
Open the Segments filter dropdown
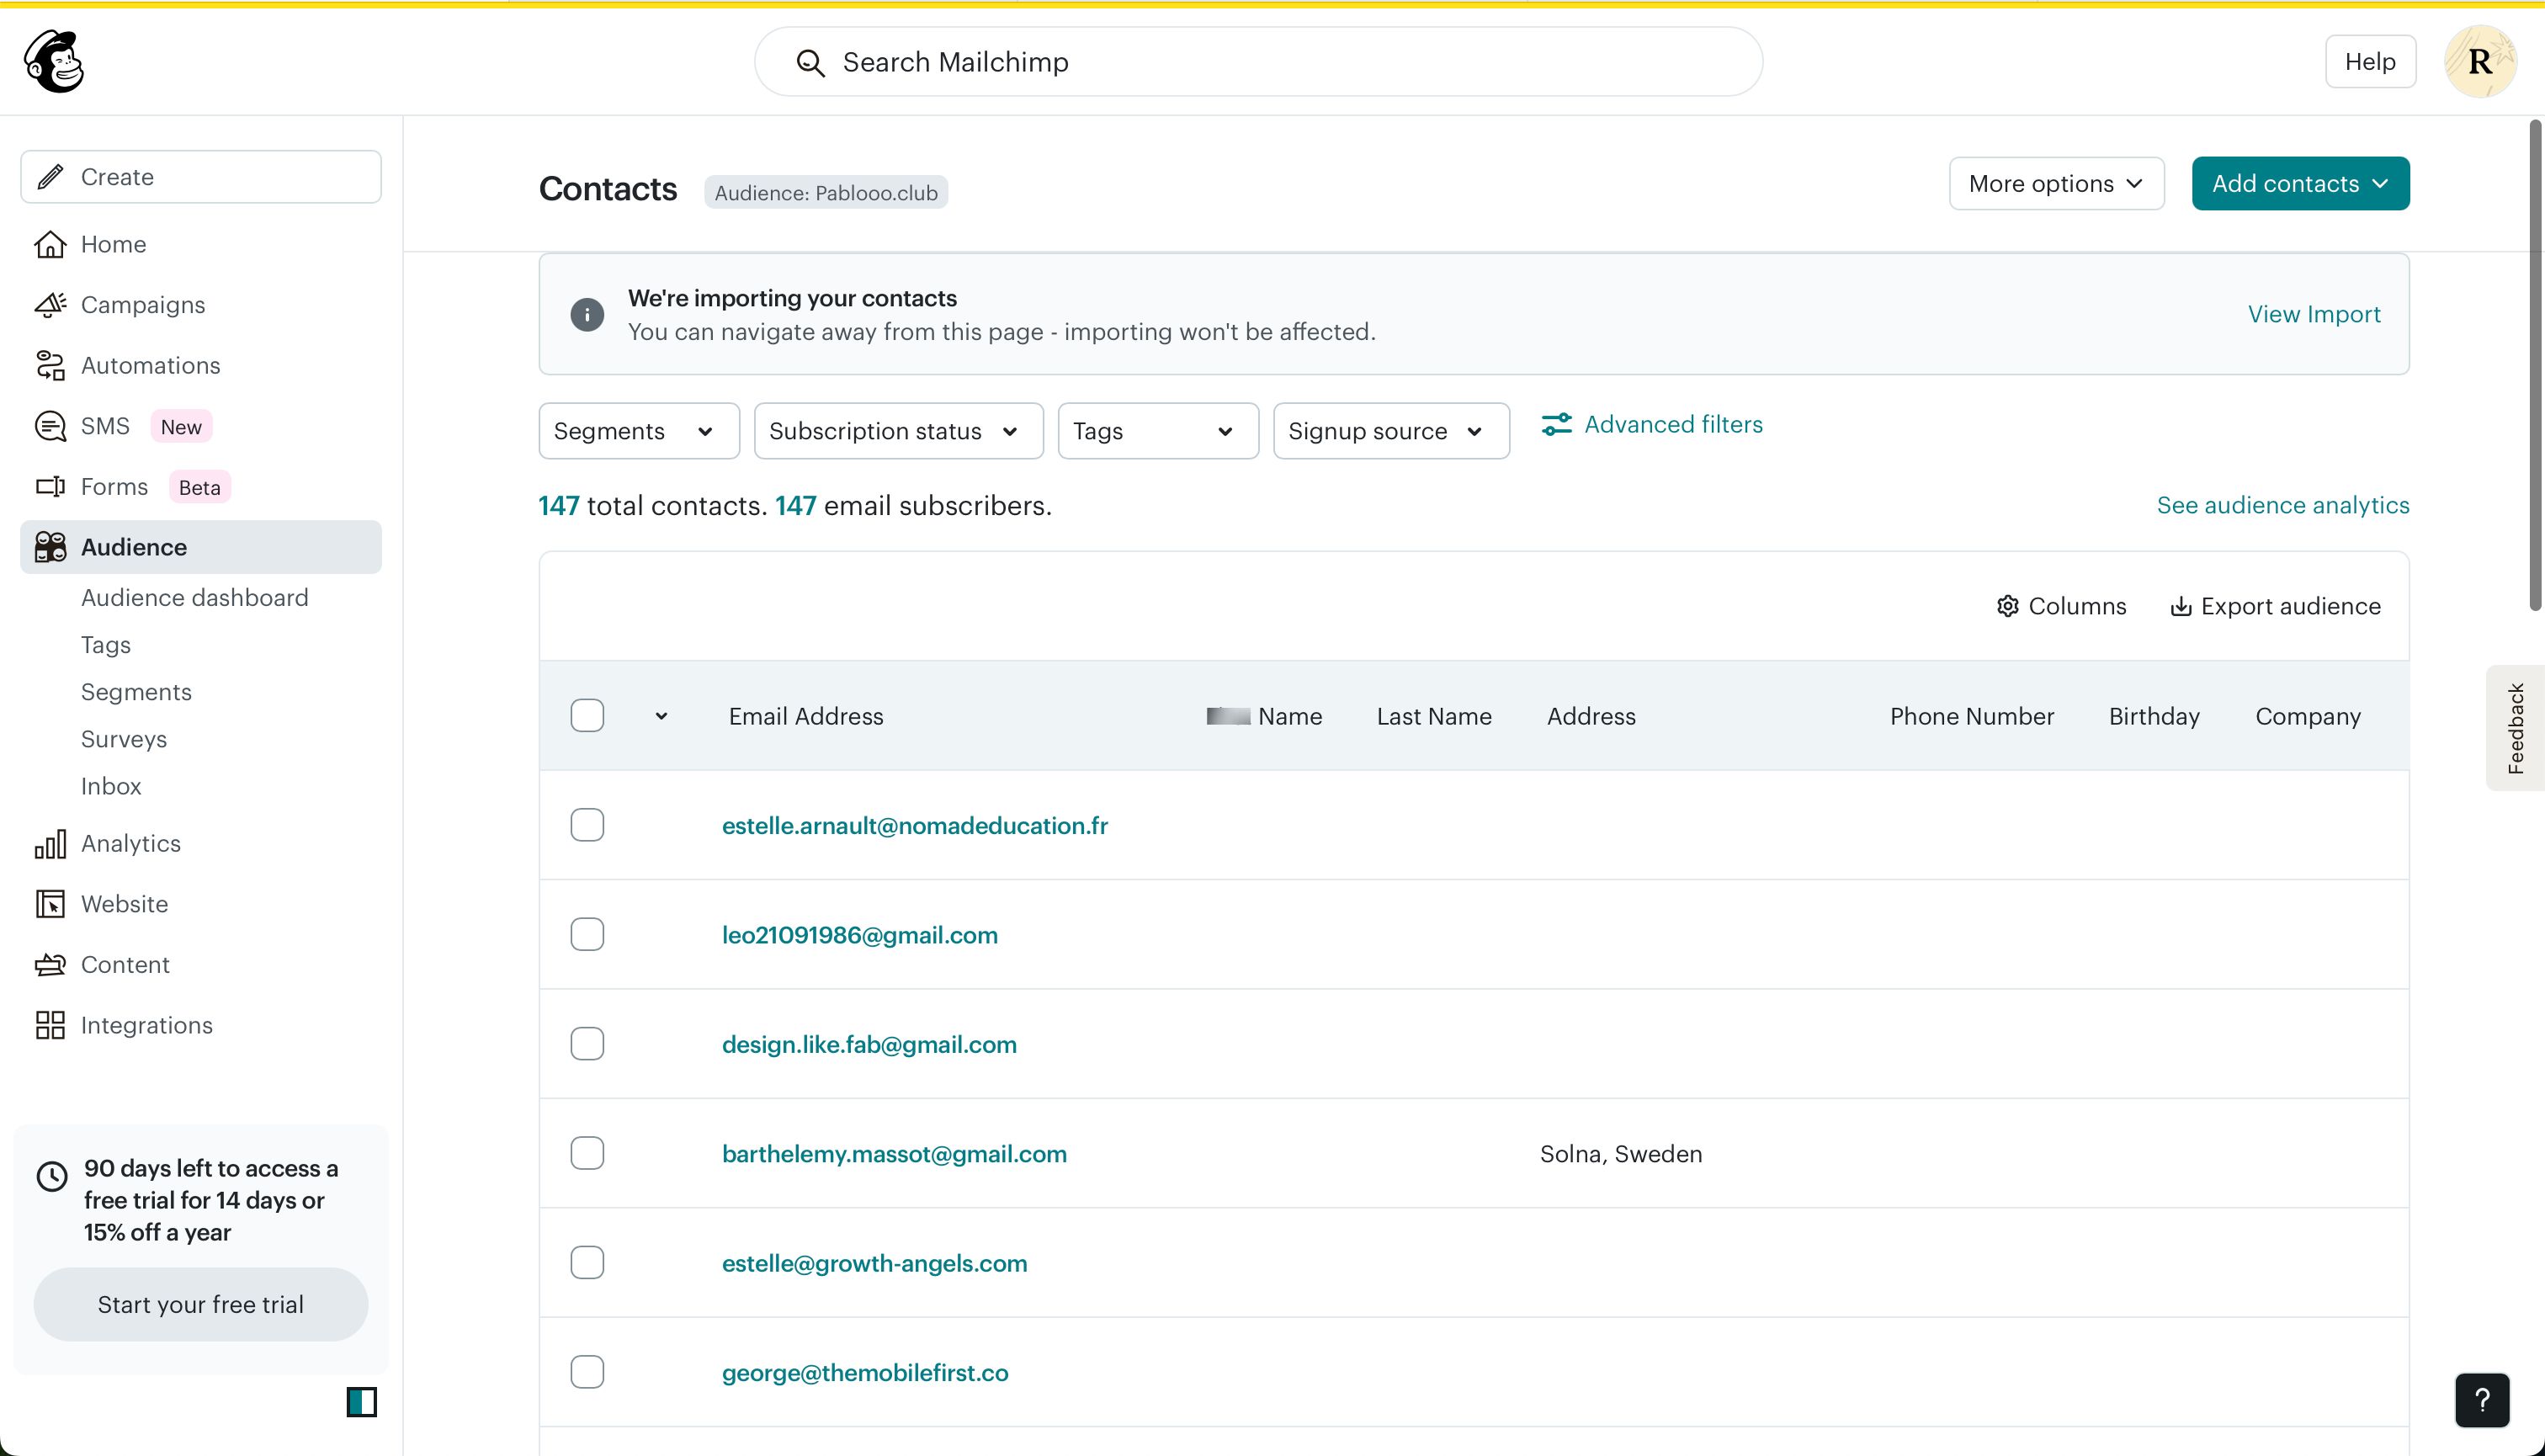click(x=639, y=431)
